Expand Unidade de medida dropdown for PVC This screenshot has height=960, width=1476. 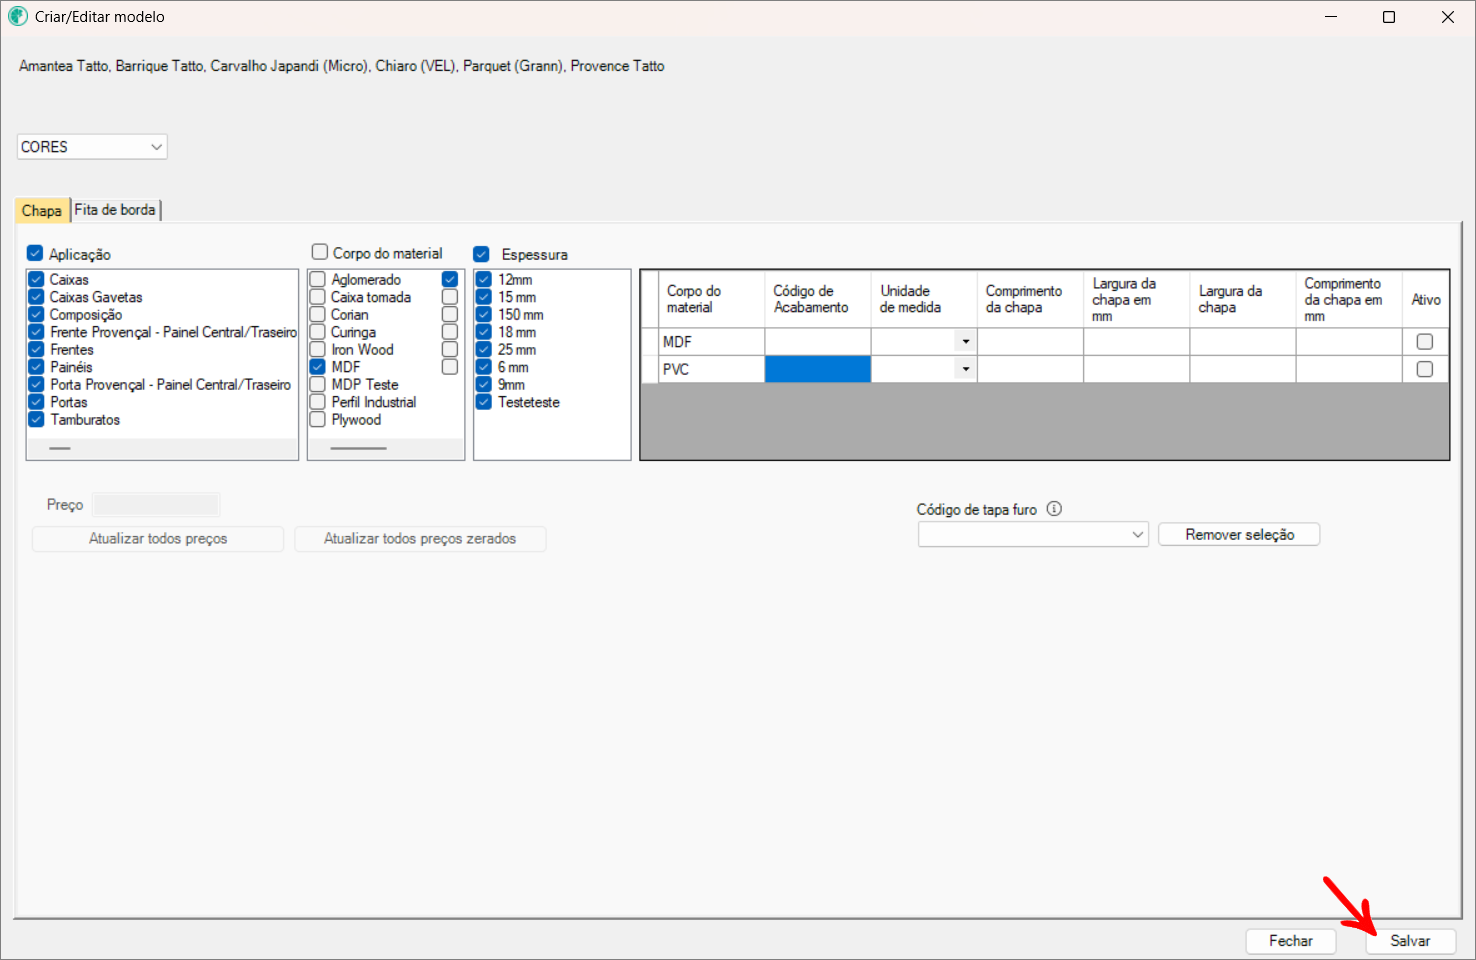pyautogui.click(x=965, y=369)
